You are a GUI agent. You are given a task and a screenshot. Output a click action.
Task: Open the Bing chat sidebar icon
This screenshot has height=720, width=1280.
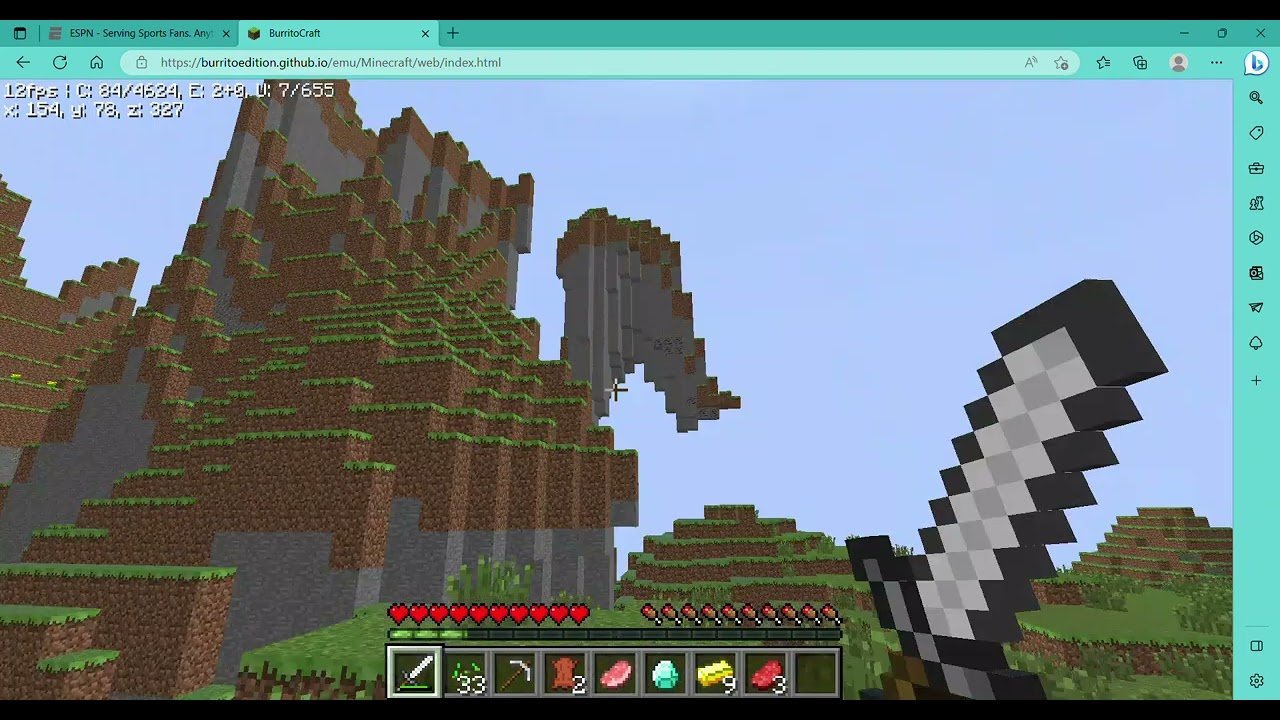(1256, 62)
